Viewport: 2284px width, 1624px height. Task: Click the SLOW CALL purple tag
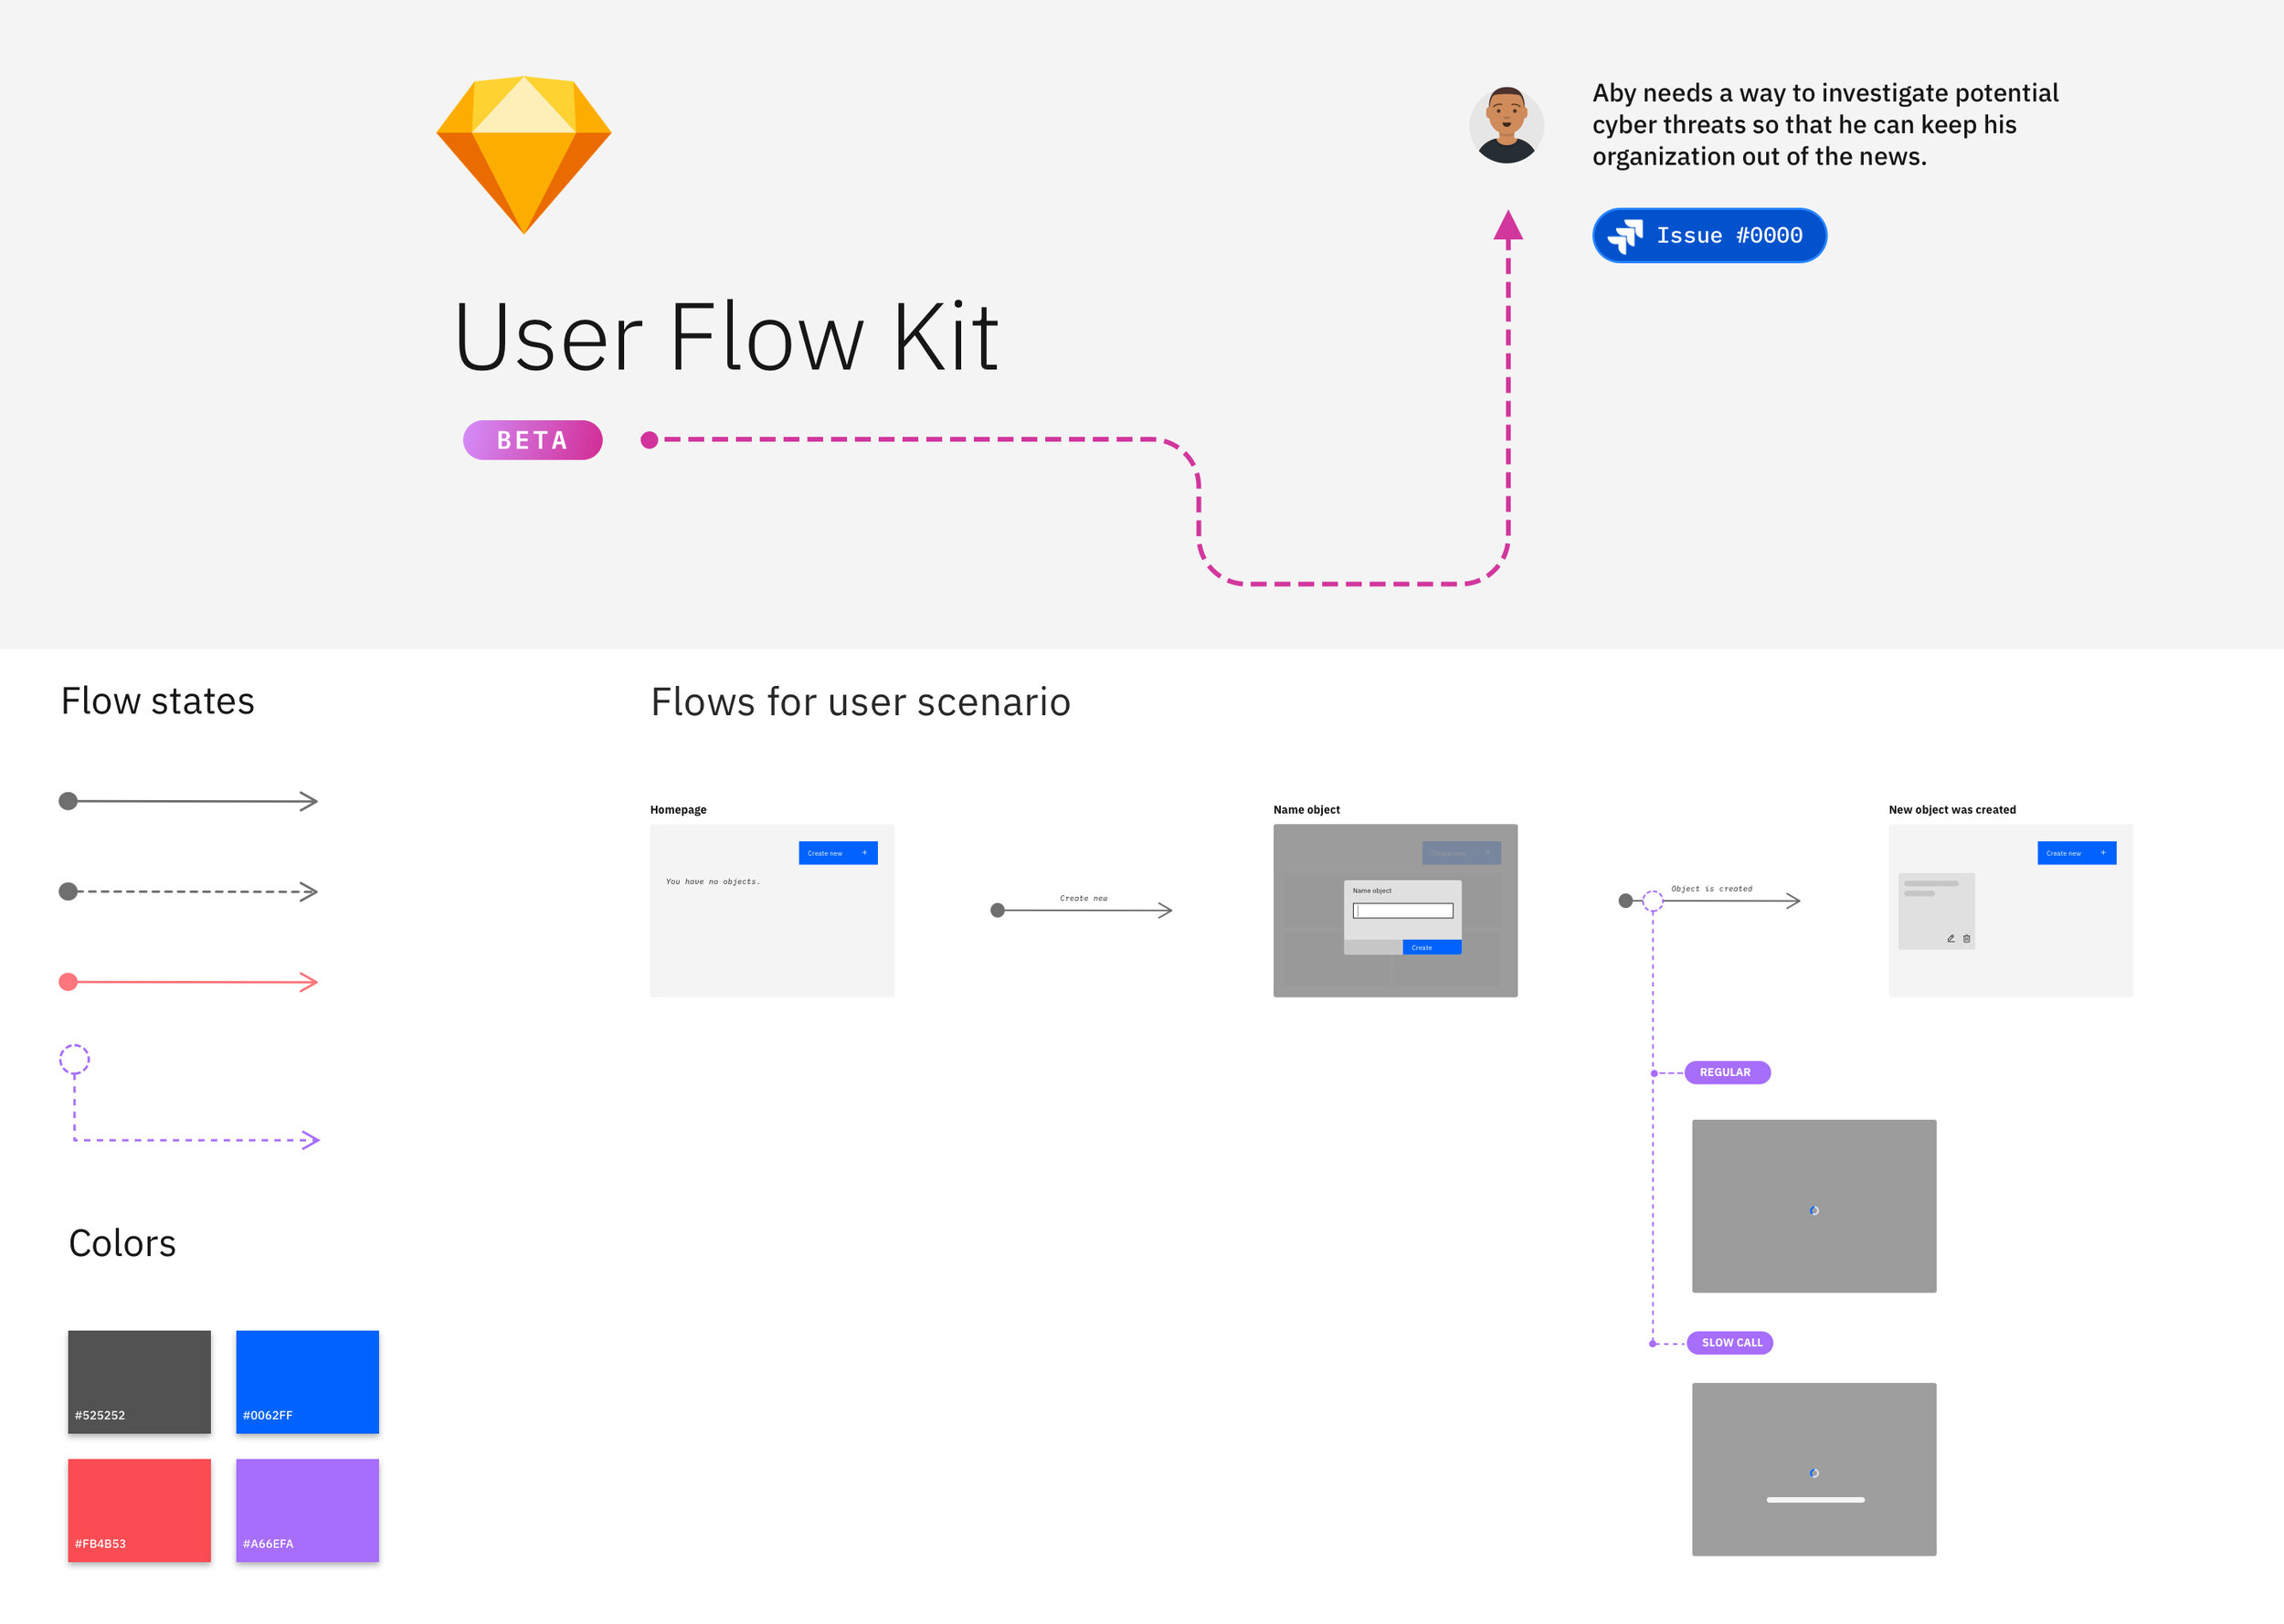pyautogui.click(x=1730, y=1343)
